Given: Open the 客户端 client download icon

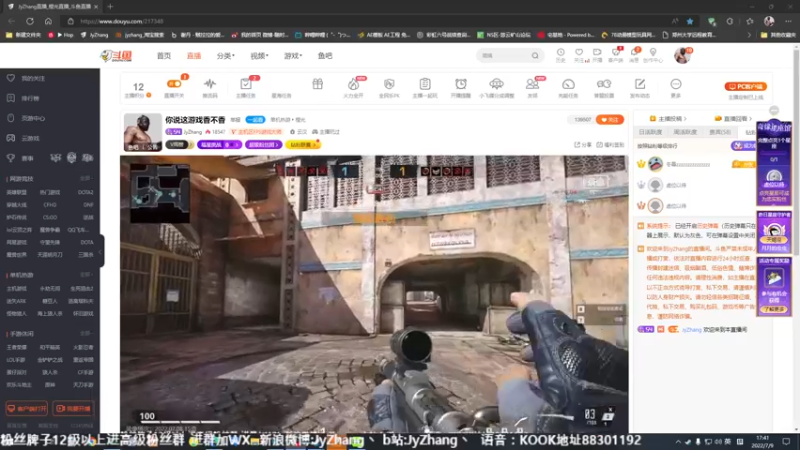Looking at the screenshot, I should click(616, 55).
